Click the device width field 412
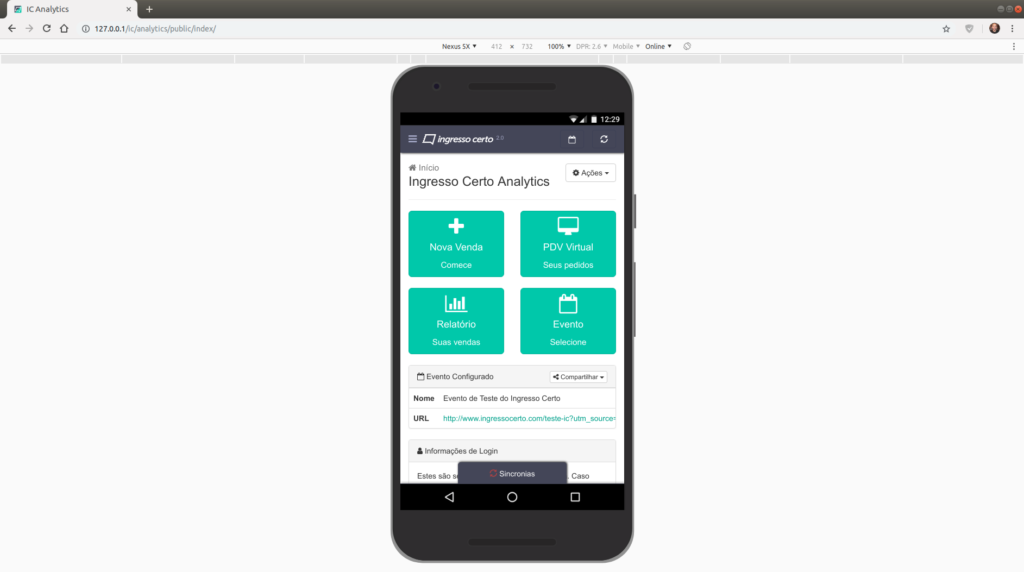 tap(496, 46)
